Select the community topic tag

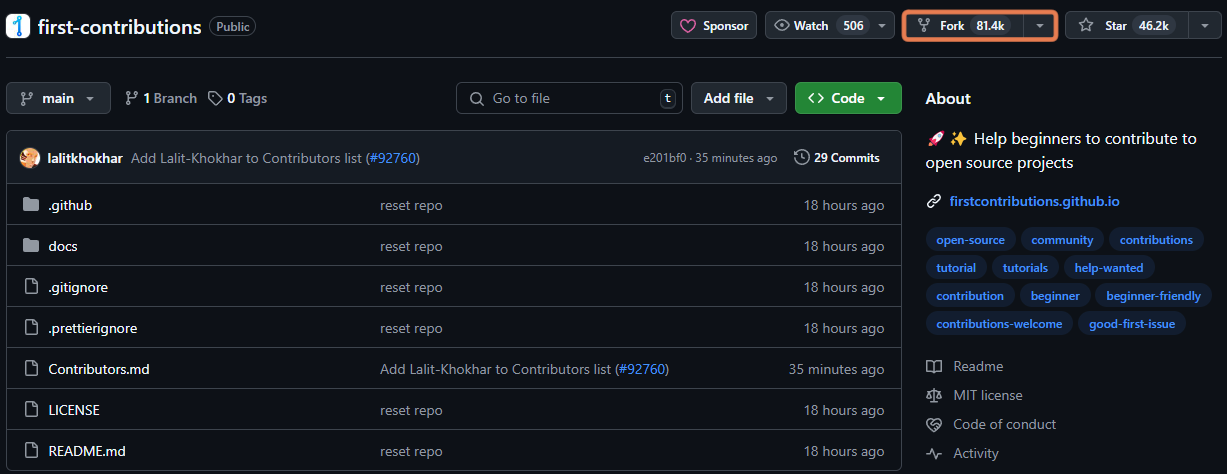click(x=1062, y=240)
